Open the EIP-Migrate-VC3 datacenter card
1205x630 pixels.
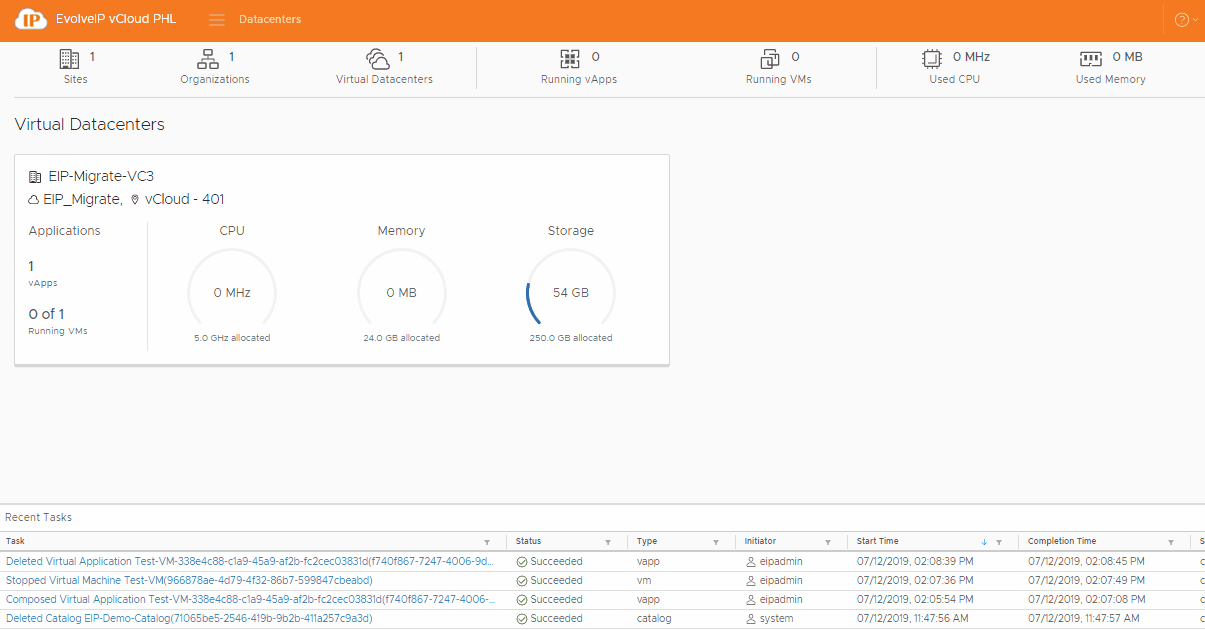click(x=101, y=177)
